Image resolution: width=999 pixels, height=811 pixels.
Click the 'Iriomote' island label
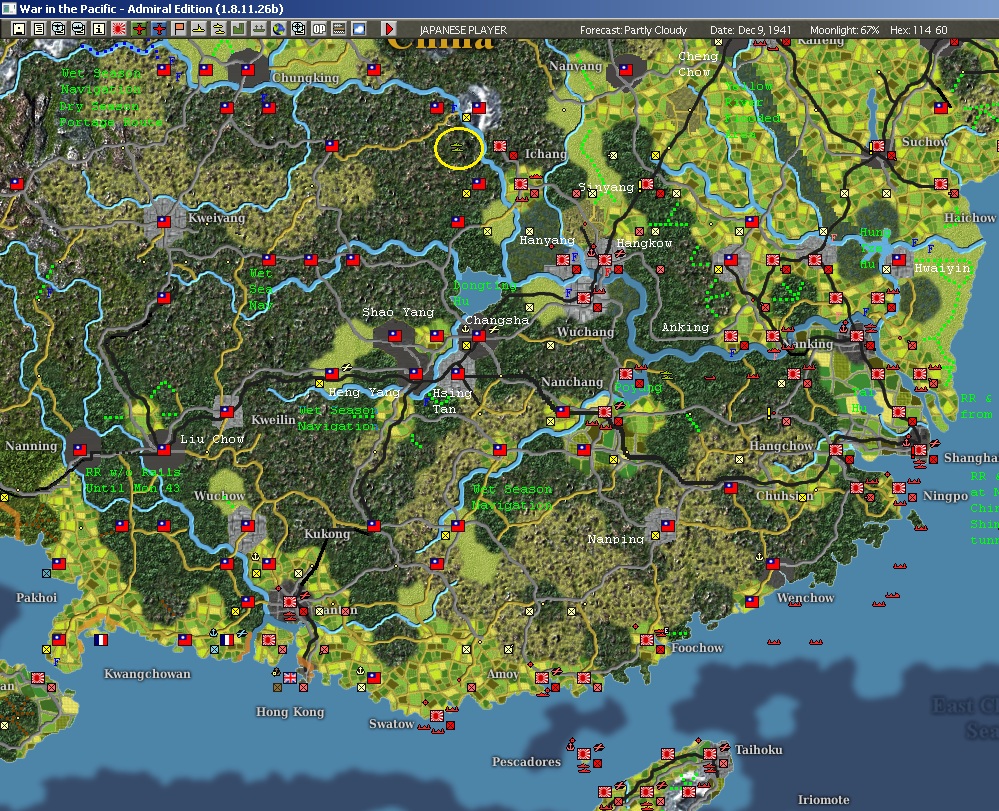tap(823, 800)
